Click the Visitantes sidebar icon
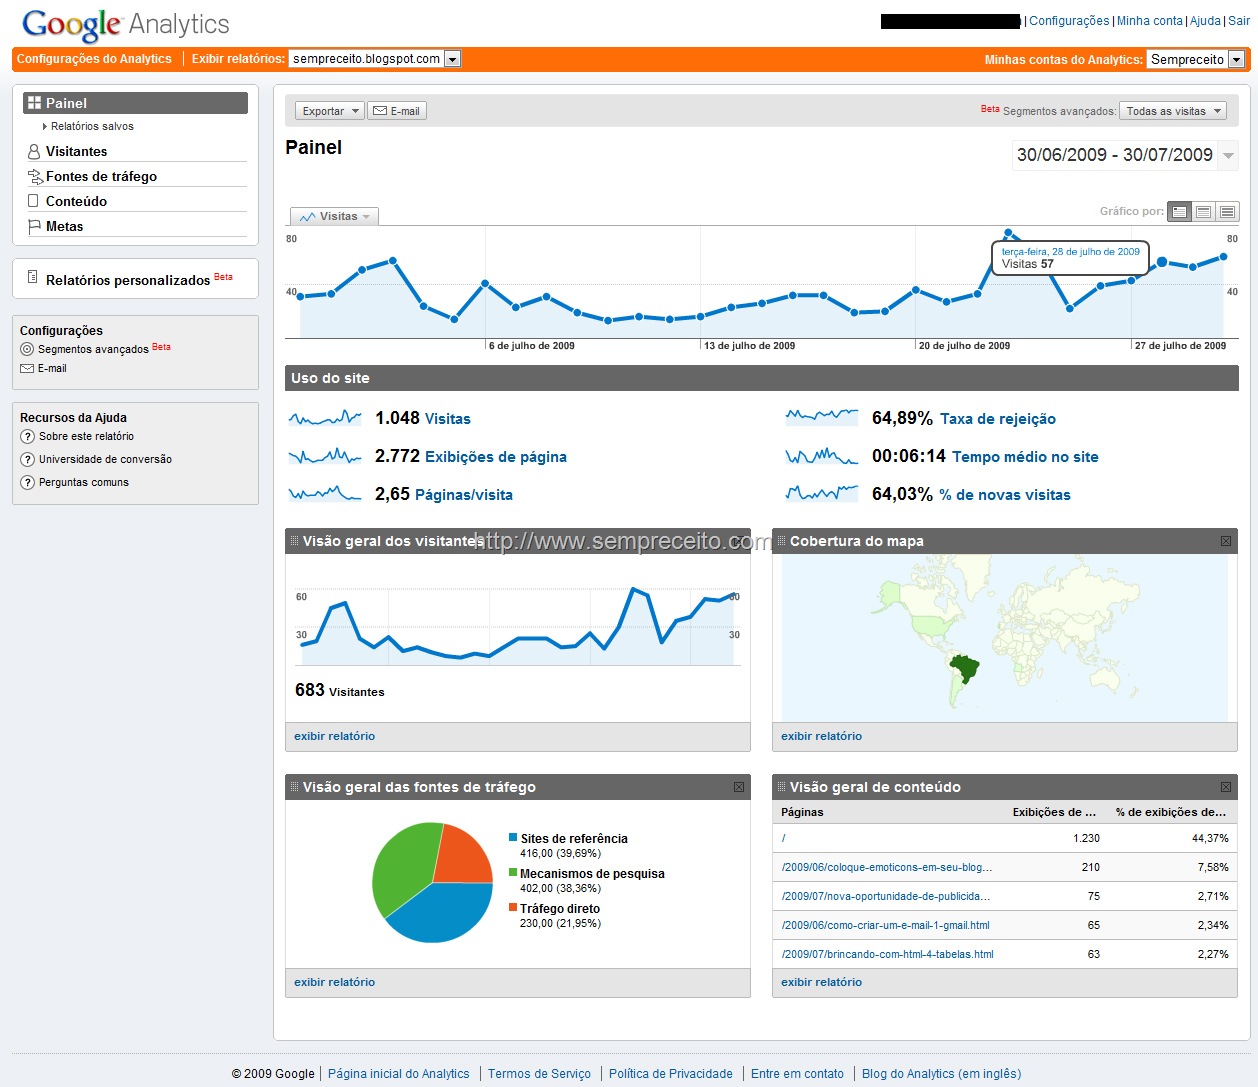This screenshot has width=1258, height=1087. 34,152
